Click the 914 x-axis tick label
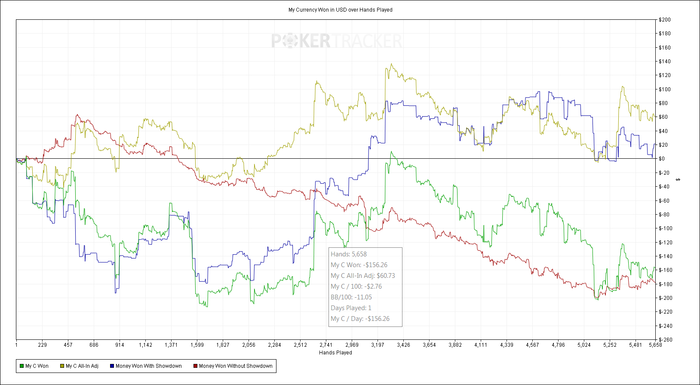700x385 pixels. tap(120, 345)
